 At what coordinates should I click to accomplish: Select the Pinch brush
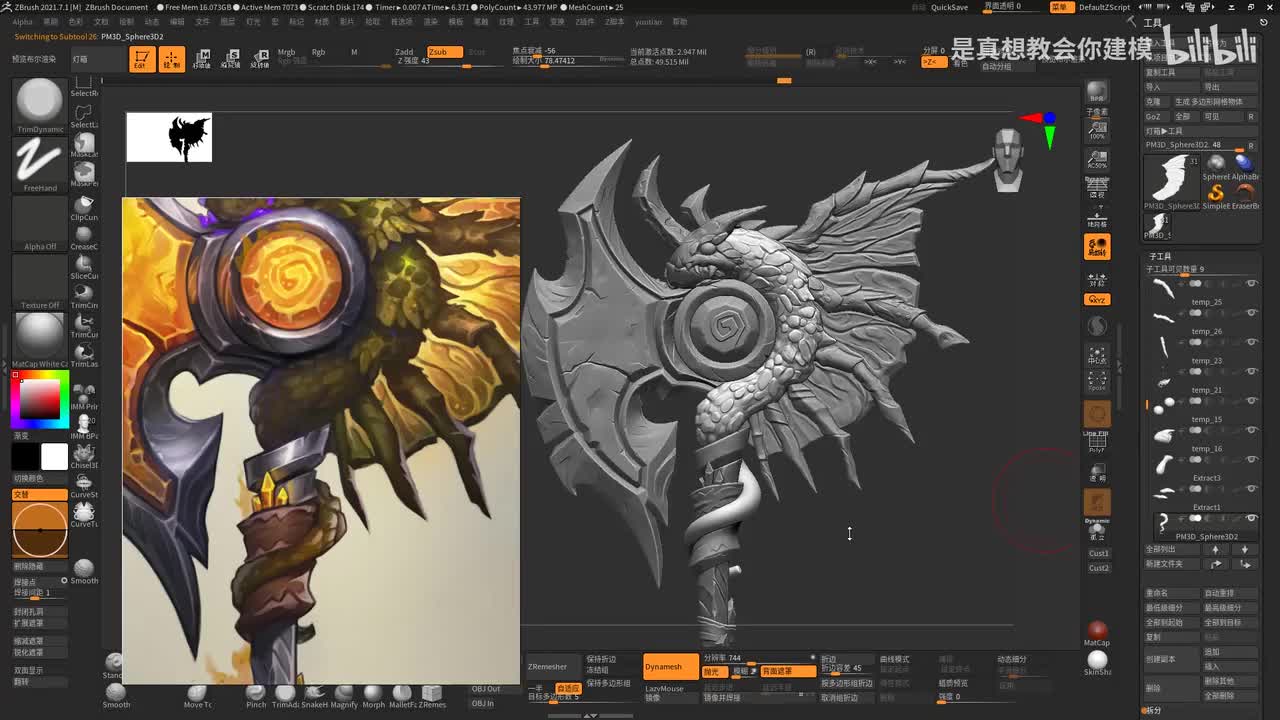256,696
